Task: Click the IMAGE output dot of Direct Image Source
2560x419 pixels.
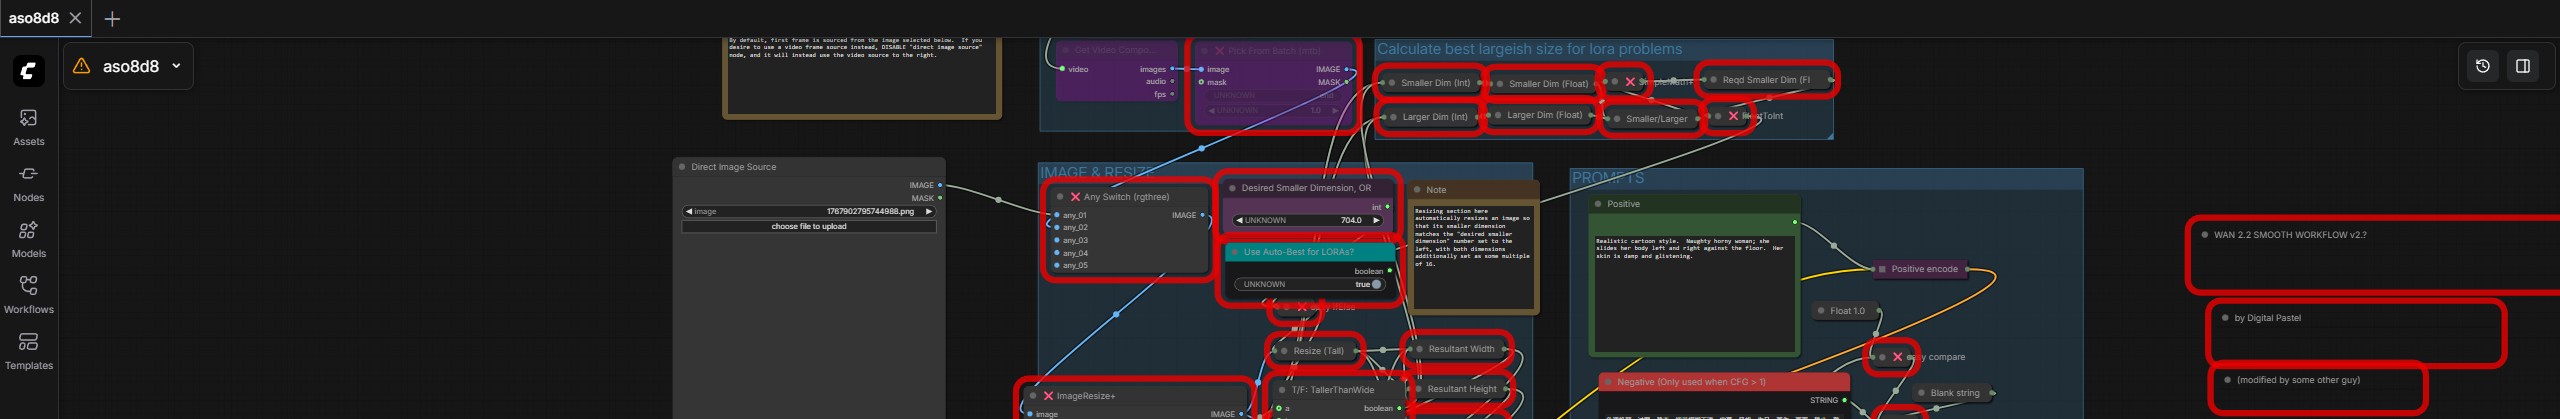Action: click(x=939, y=185)
